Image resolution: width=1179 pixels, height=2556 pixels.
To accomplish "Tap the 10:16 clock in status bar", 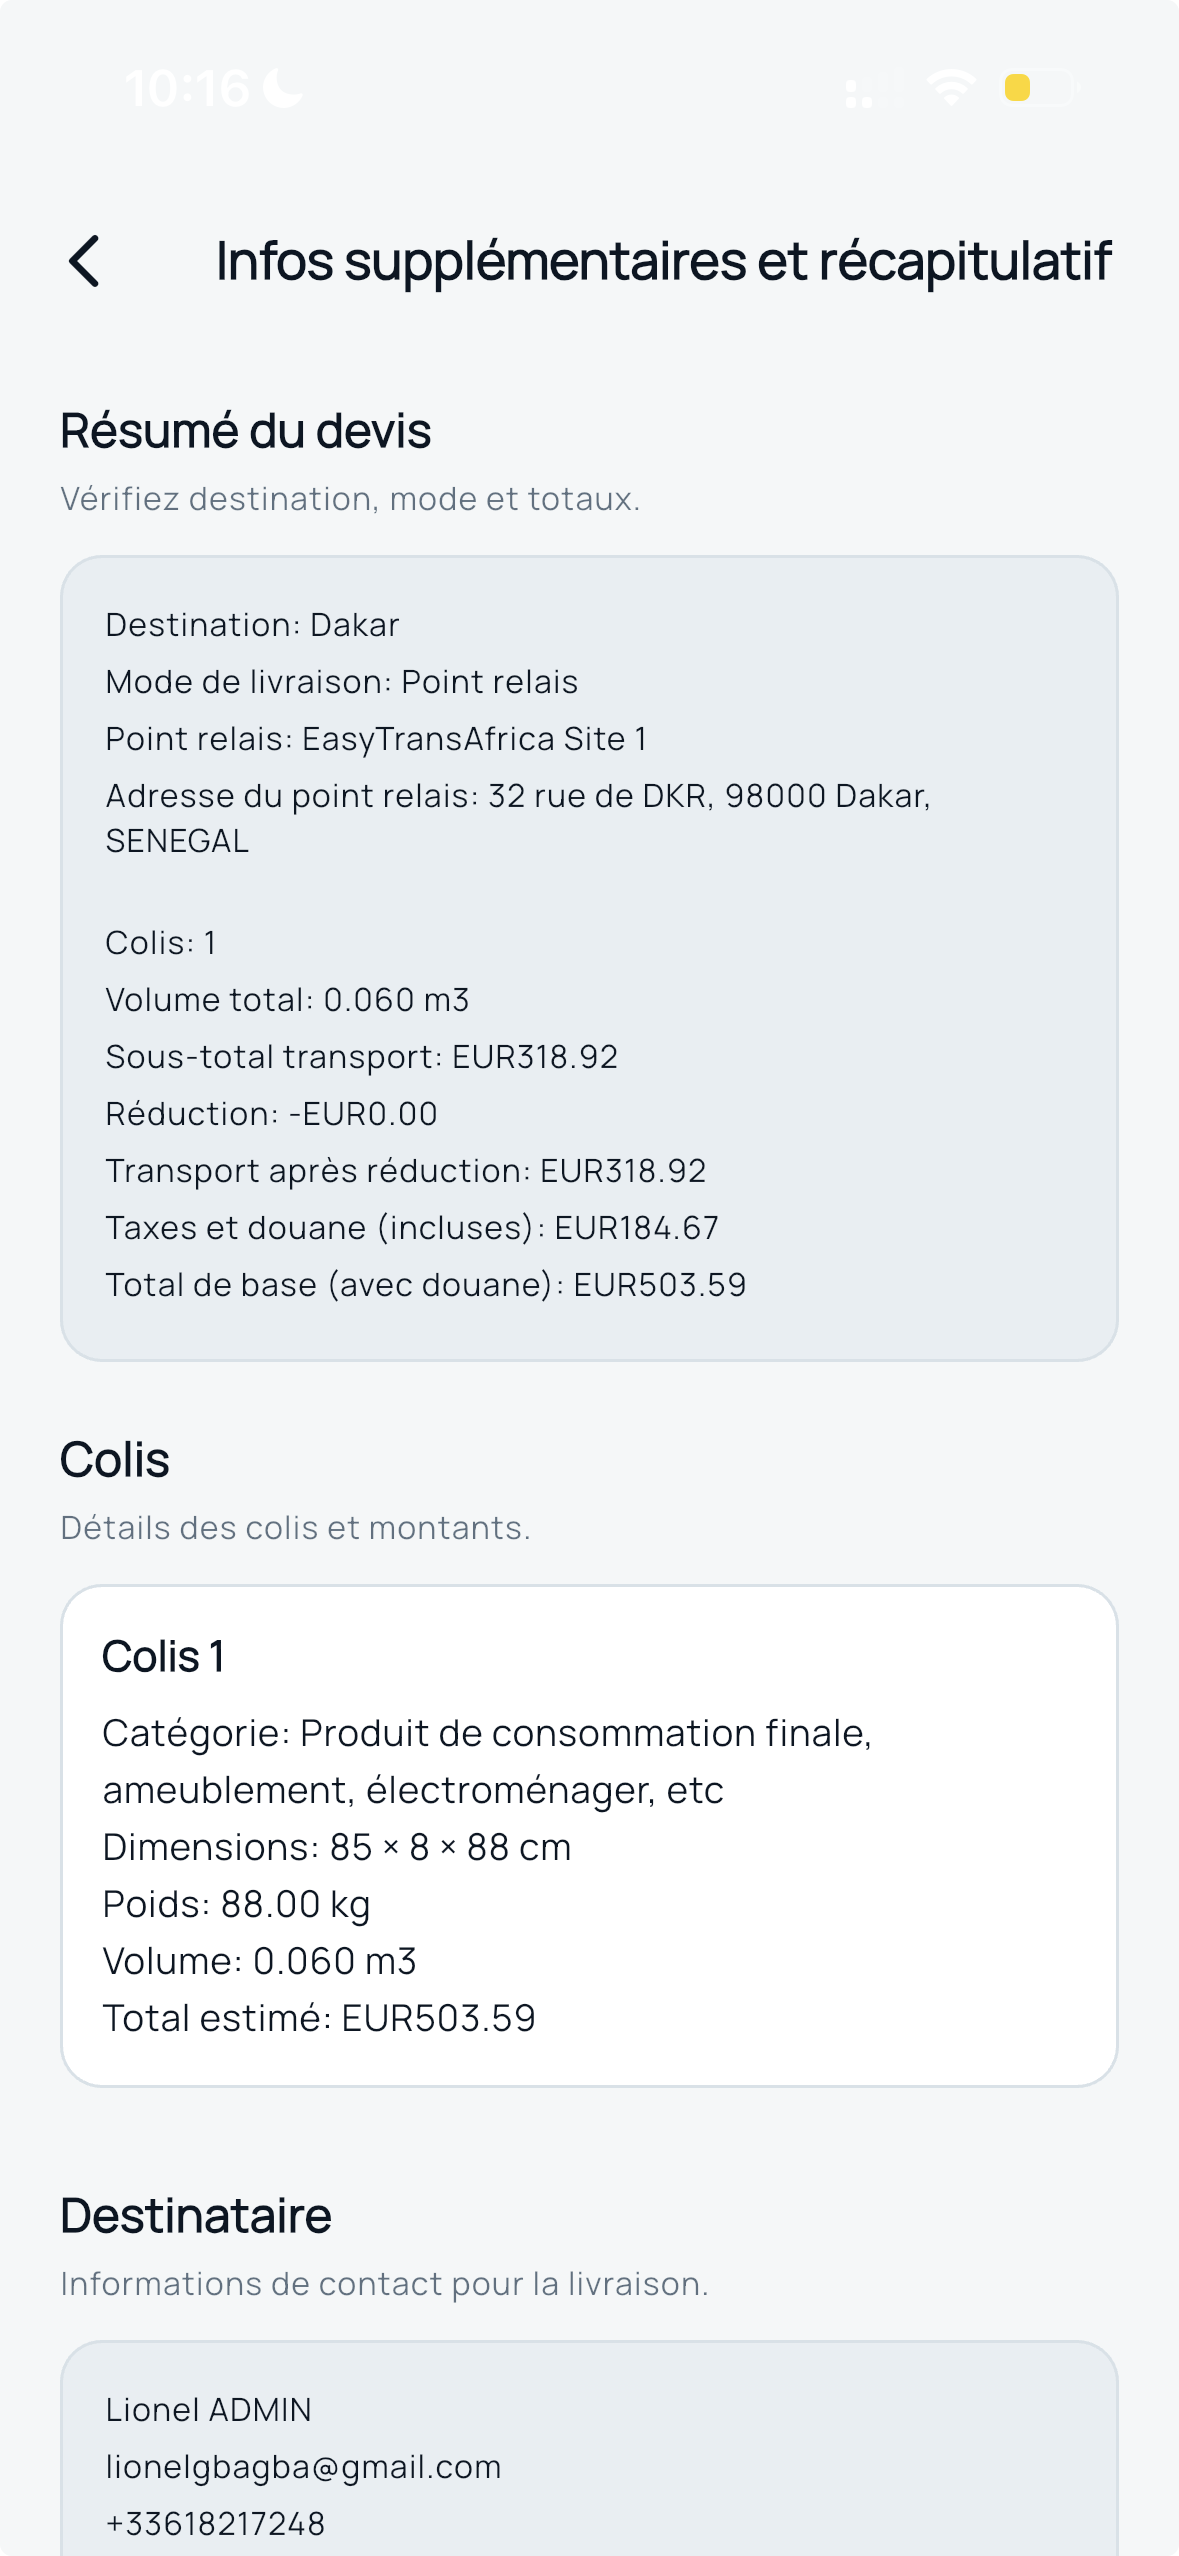I will click(x=187, y=88).
